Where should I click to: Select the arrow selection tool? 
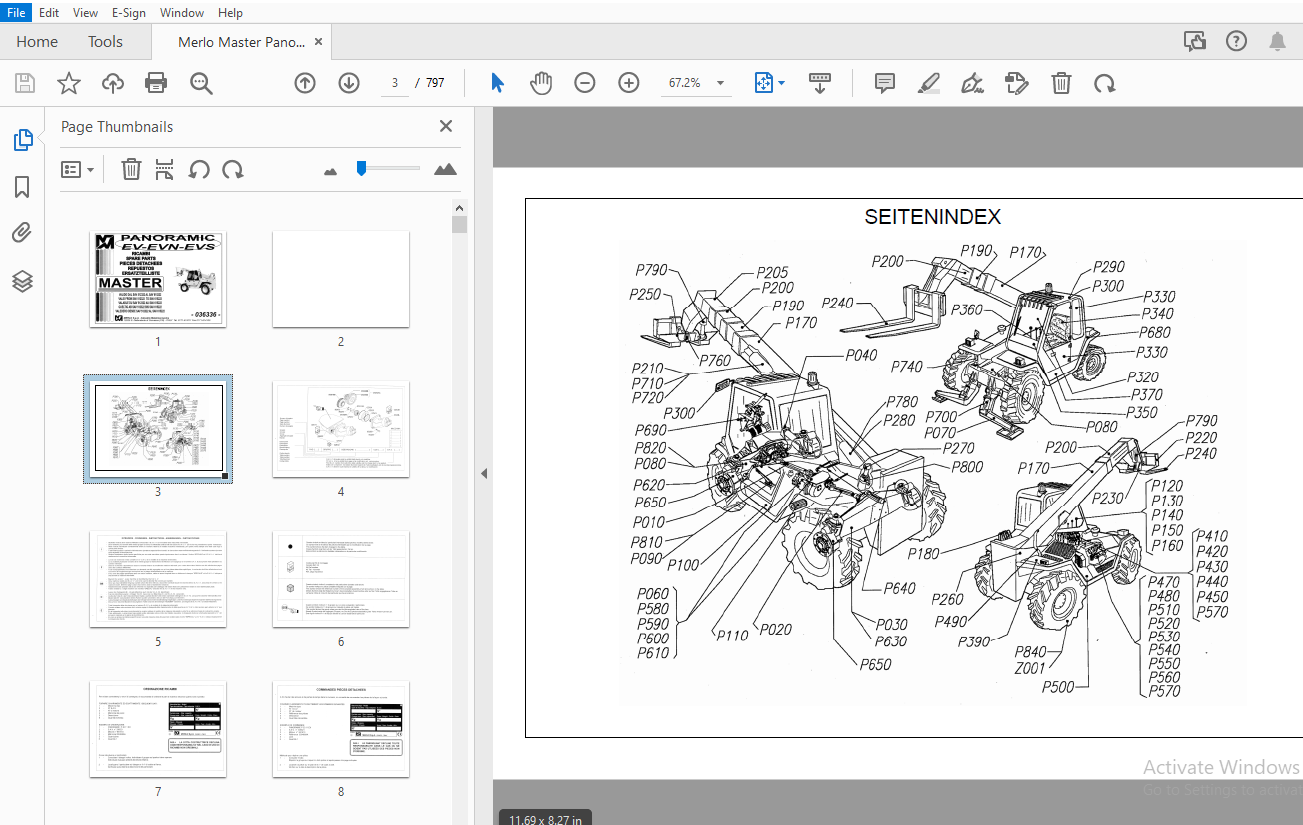coord(497,83)
